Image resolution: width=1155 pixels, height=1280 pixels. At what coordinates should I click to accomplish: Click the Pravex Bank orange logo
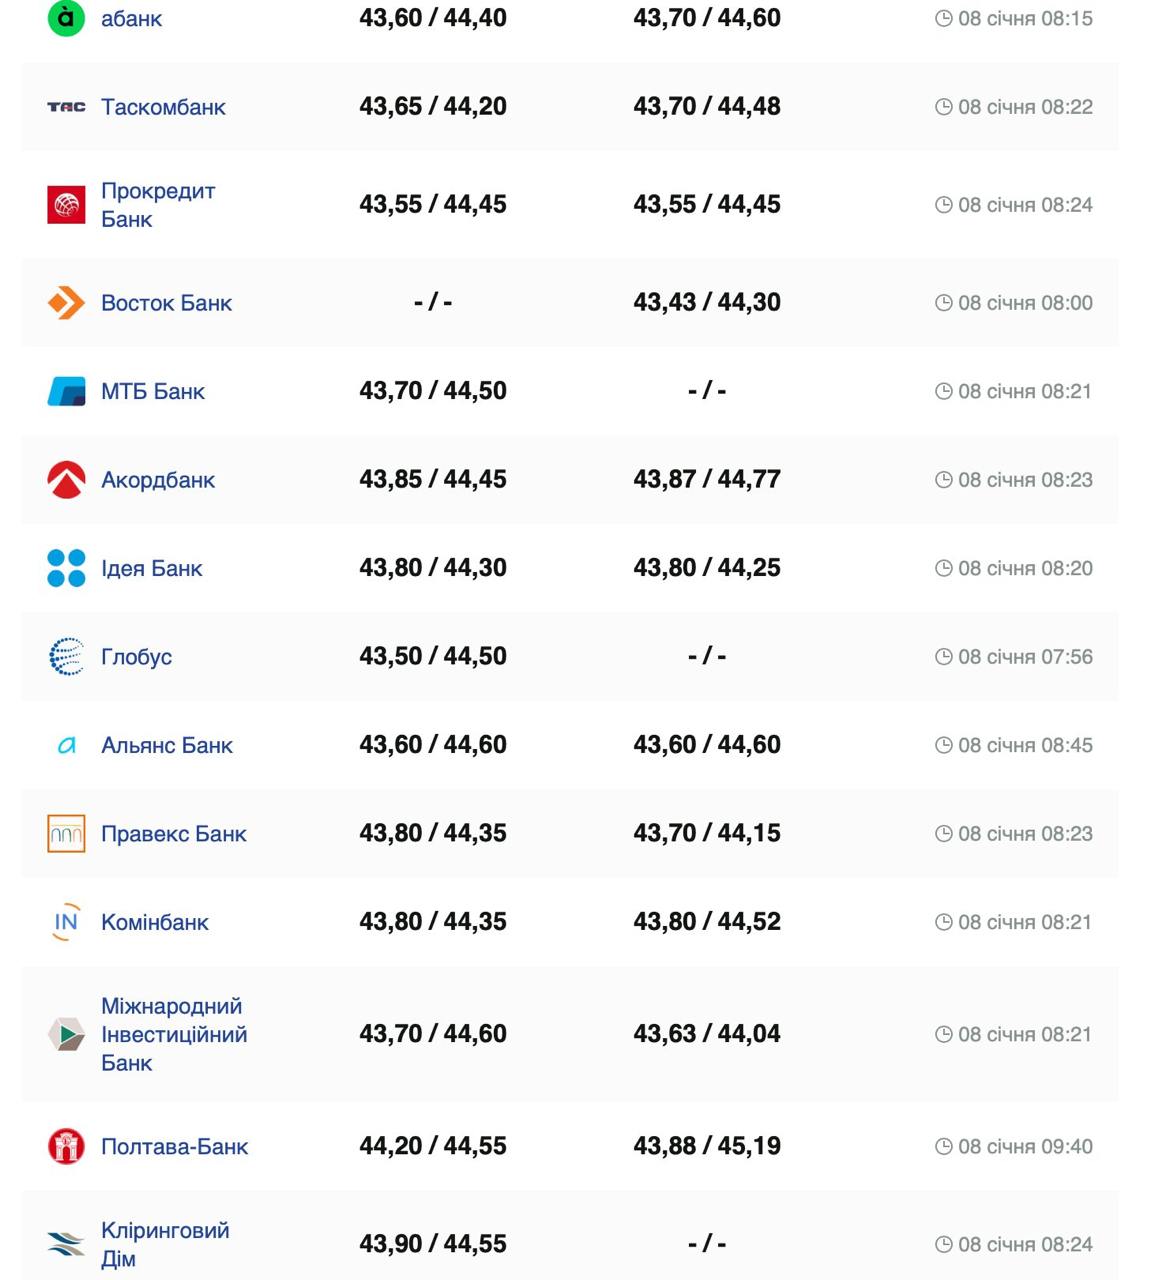pyautogui.click(x=66, y=834)
